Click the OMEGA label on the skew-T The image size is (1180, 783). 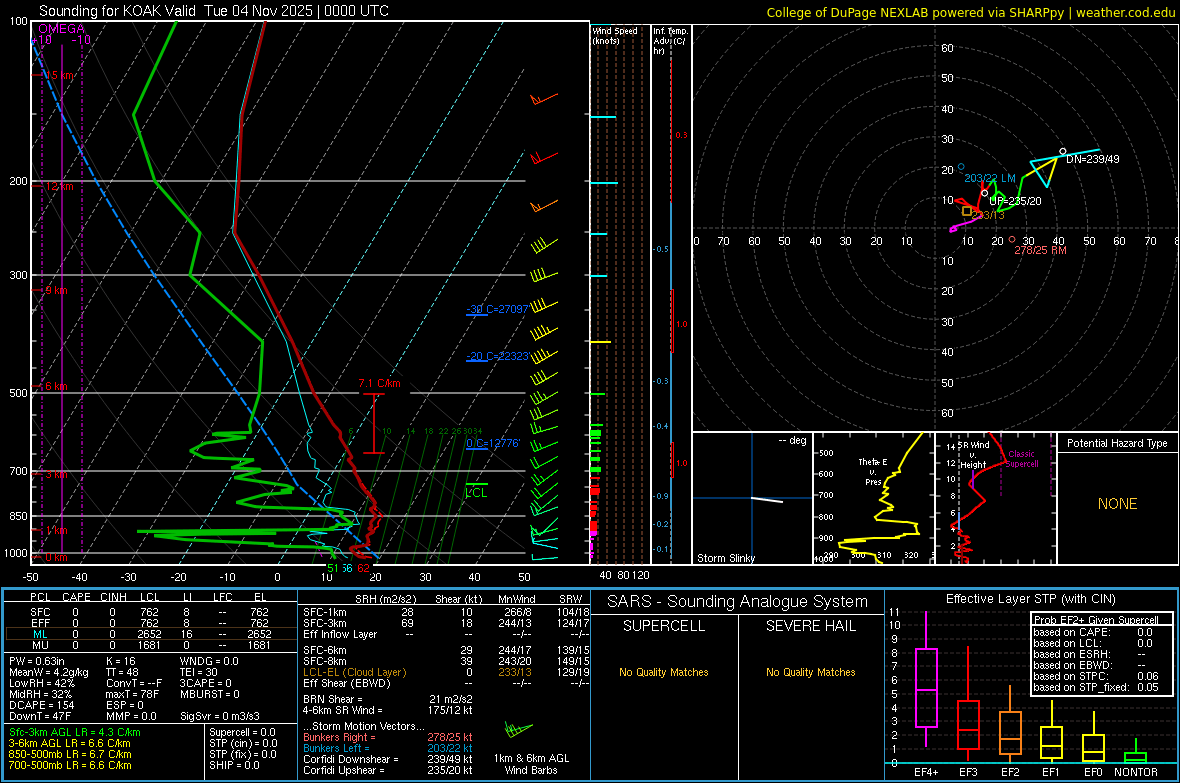point(61,29)
